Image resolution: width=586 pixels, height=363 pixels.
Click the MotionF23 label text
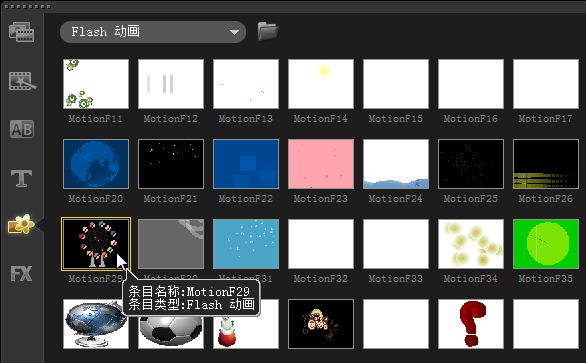click(321, 199)
